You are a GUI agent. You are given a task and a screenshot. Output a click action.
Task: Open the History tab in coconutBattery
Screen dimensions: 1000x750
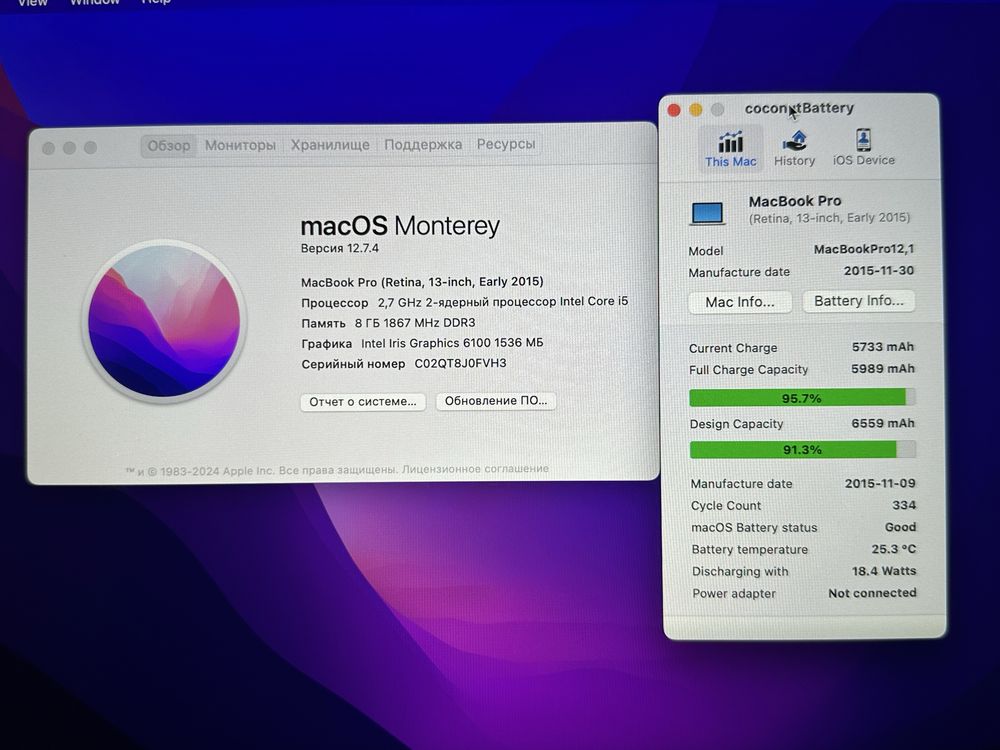tap(794, 149)
